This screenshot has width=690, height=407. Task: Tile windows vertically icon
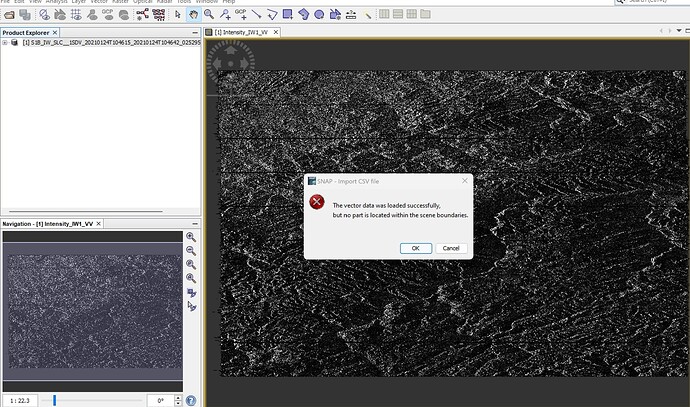tap(398, 14)
